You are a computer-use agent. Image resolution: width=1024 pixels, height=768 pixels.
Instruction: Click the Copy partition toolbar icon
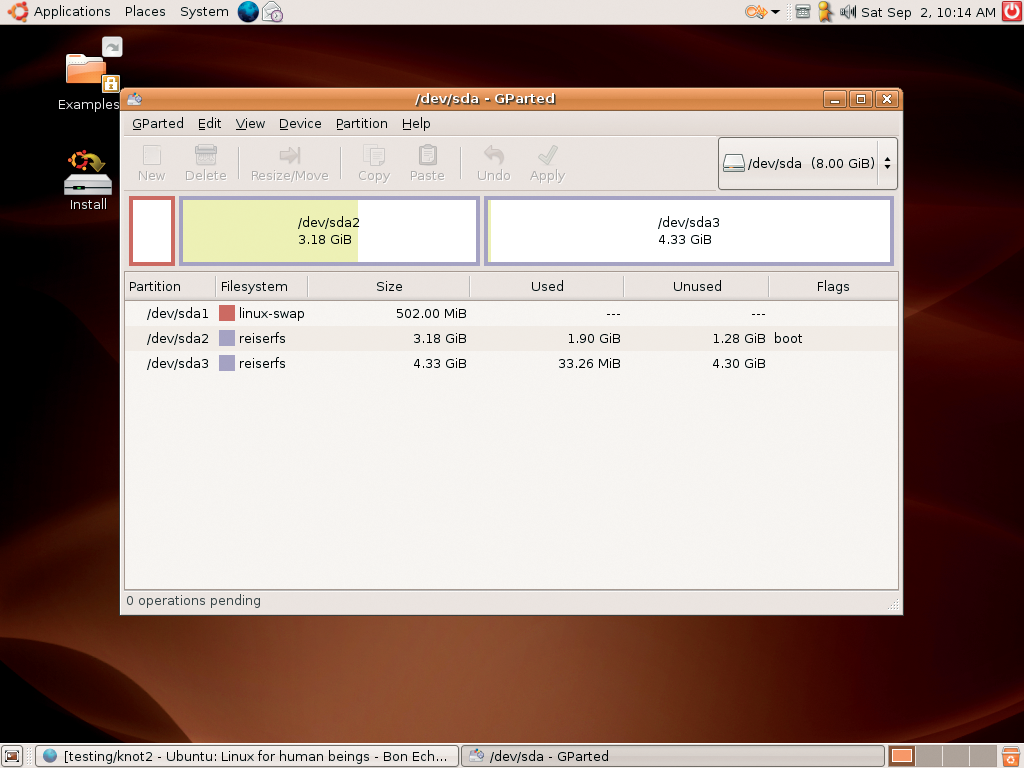(x=374, y=163)
